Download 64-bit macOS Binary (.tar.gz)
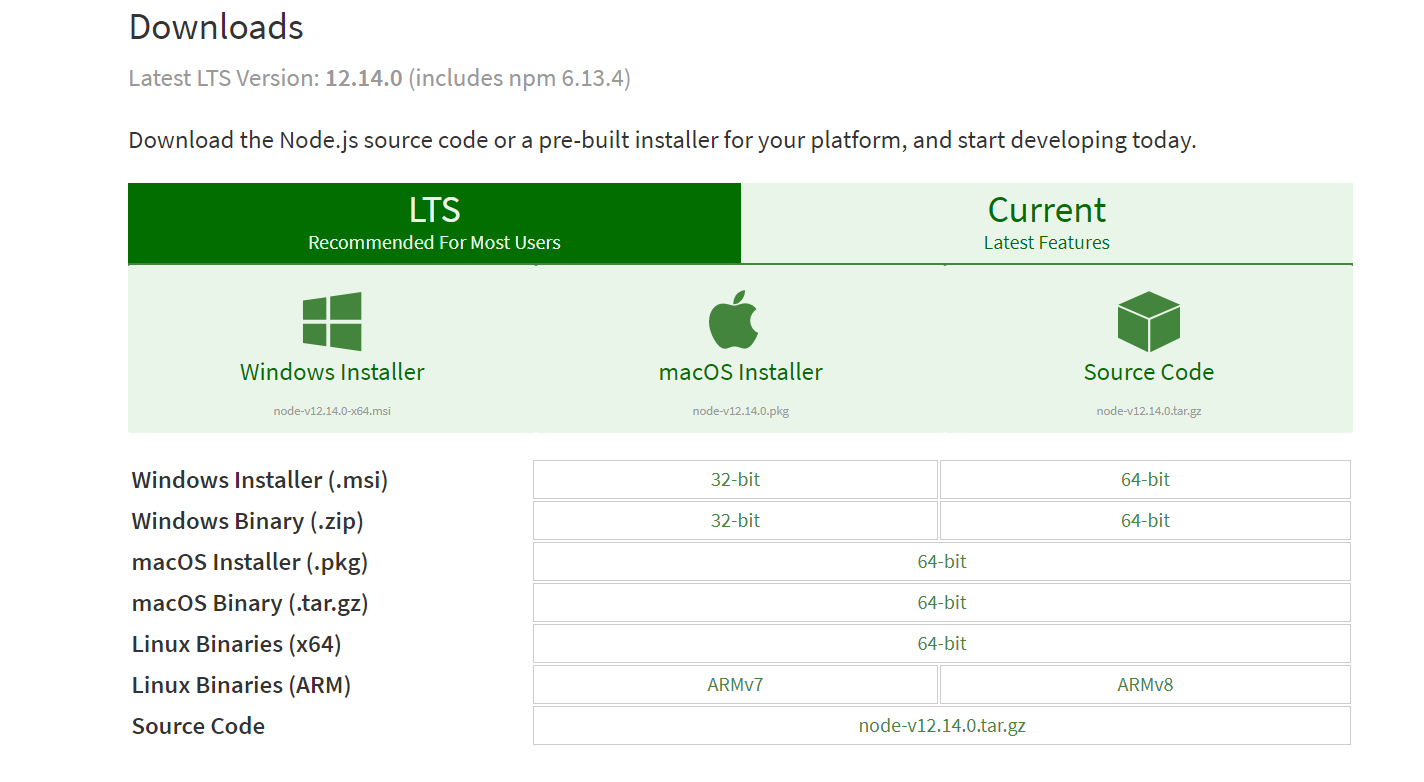 [942, 603]
